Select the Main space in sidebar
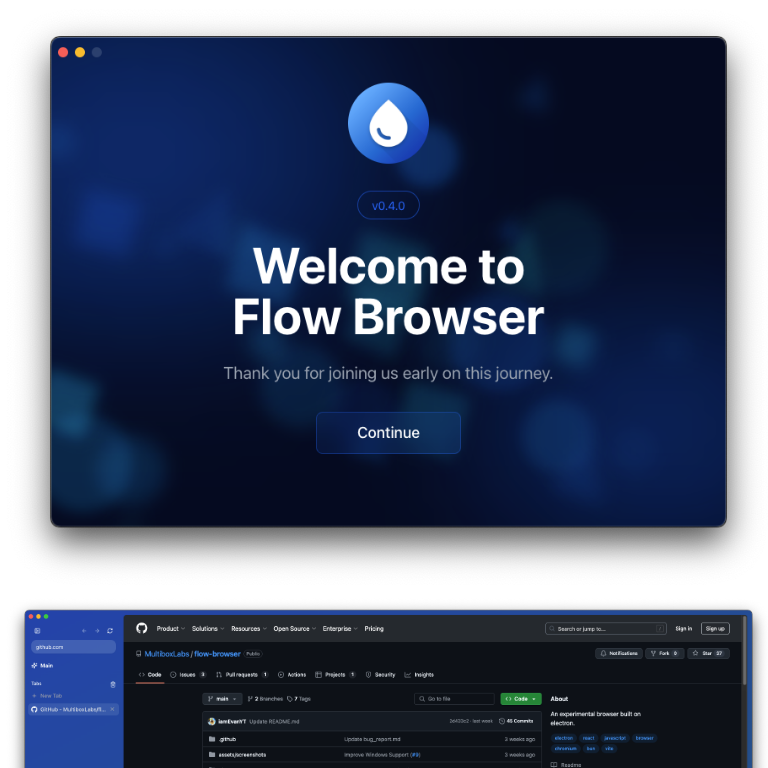768x768 pixels. [42, 665]
